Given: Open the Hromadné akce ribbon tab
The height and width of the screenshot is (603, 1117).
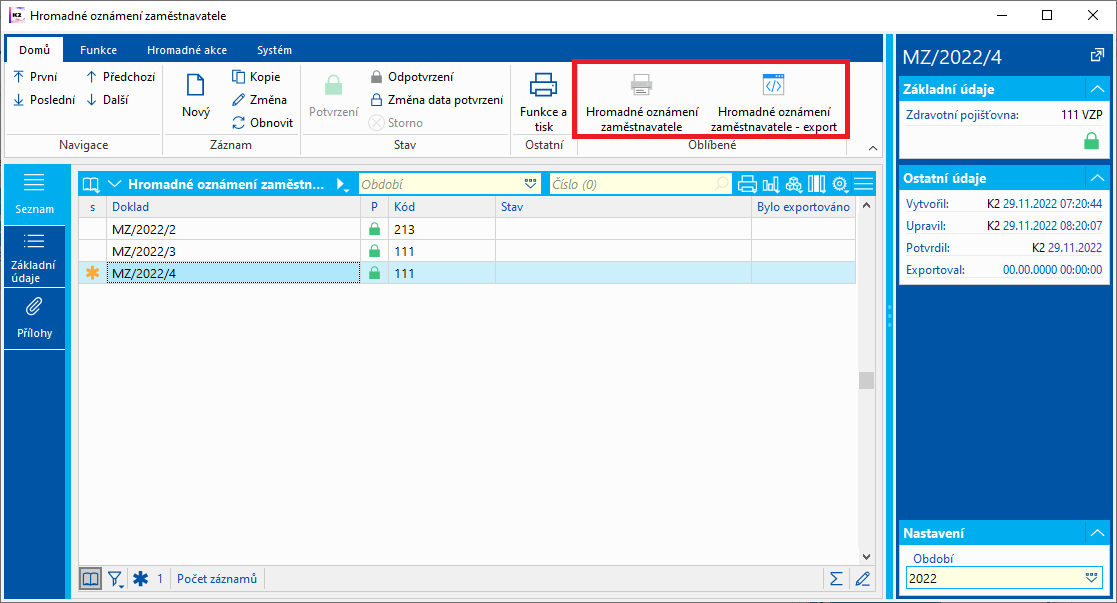Looking at the screenshot, I should 187,50.
